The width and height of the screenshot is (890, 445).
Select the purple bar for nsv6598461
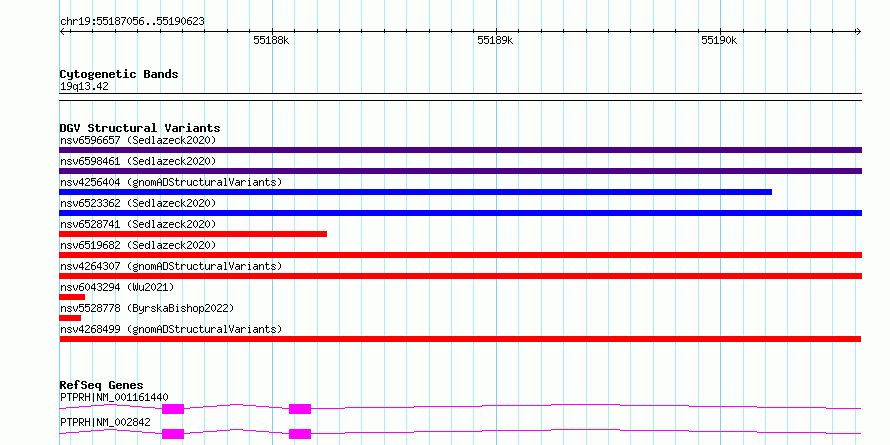coord(460,171)
